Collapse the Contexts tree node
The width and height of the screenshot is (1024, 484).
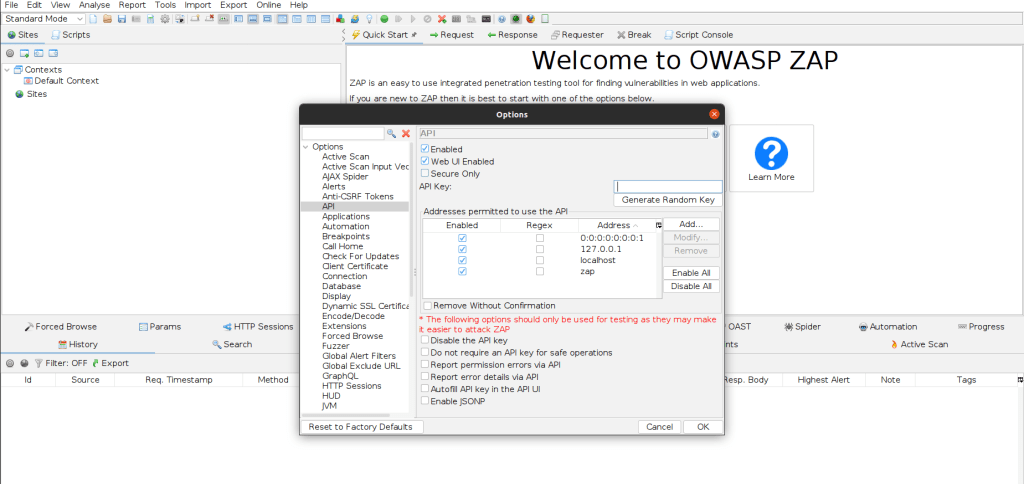(x=7, y=70)
